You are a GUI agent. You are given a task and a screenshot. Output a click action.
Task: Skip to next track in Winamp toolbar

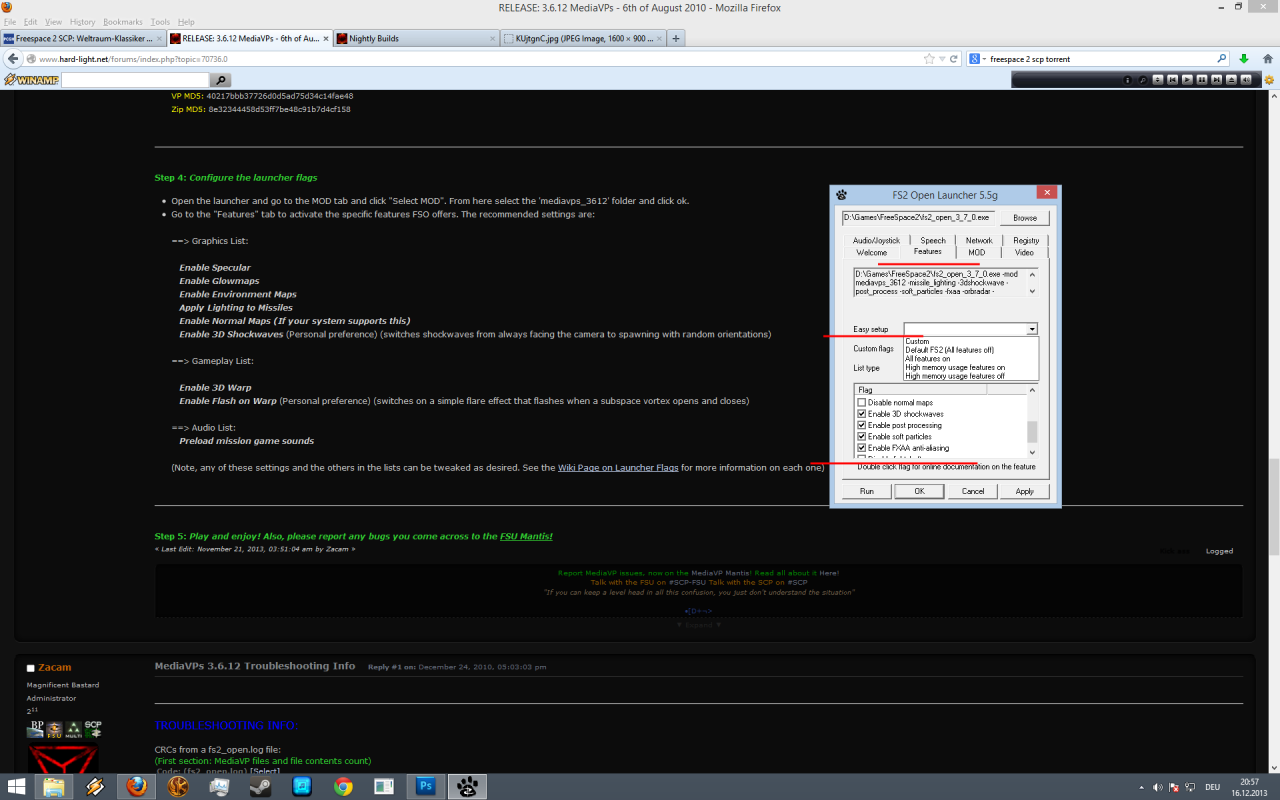click(1217, 79)
